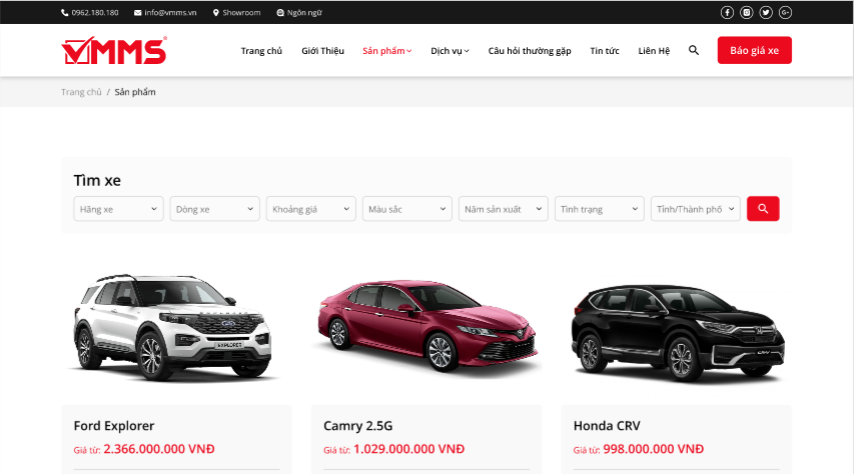The height and width of the screenshot is (474, 854).
Task: Open the Instagram social icon
Action: 746,12
